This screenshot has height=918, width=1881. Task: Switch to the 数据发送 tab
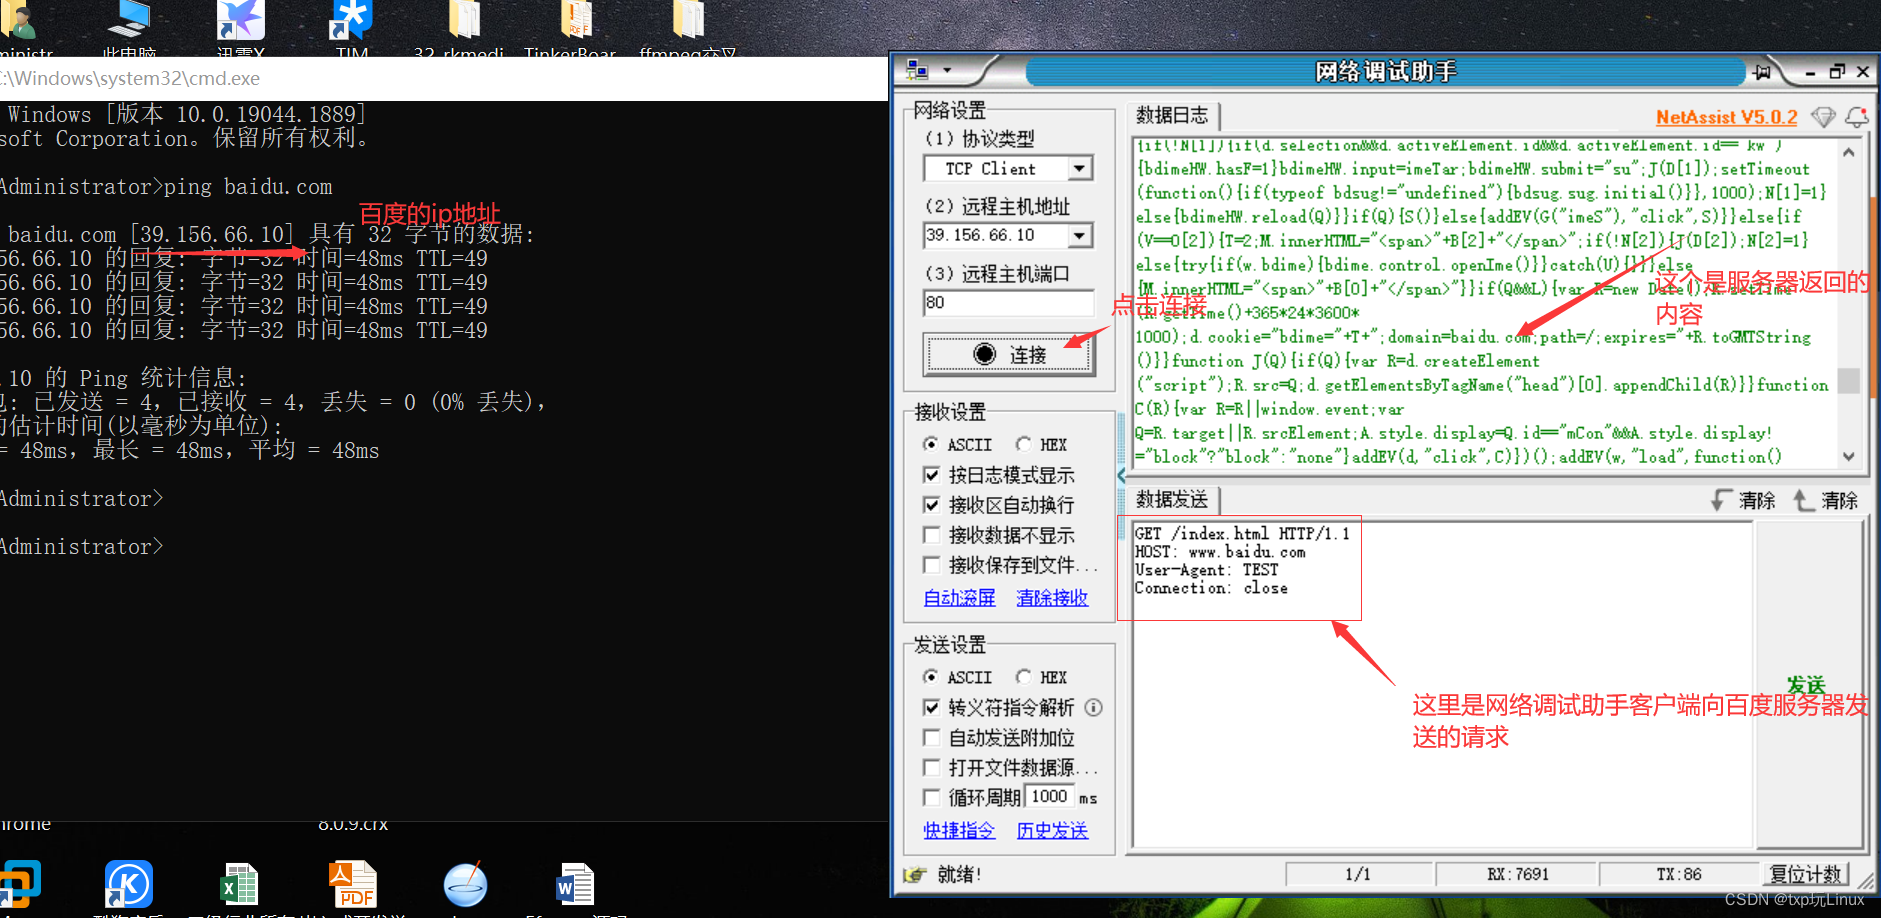[x=1172, y=499]
